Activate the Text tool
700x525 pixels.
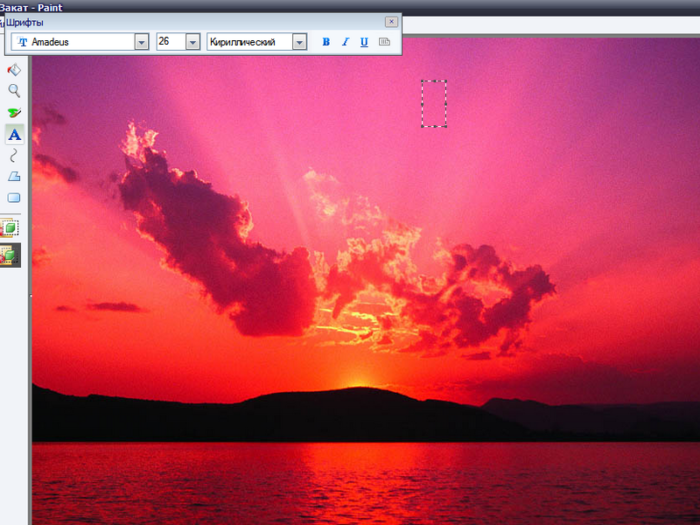click(14, 134)
